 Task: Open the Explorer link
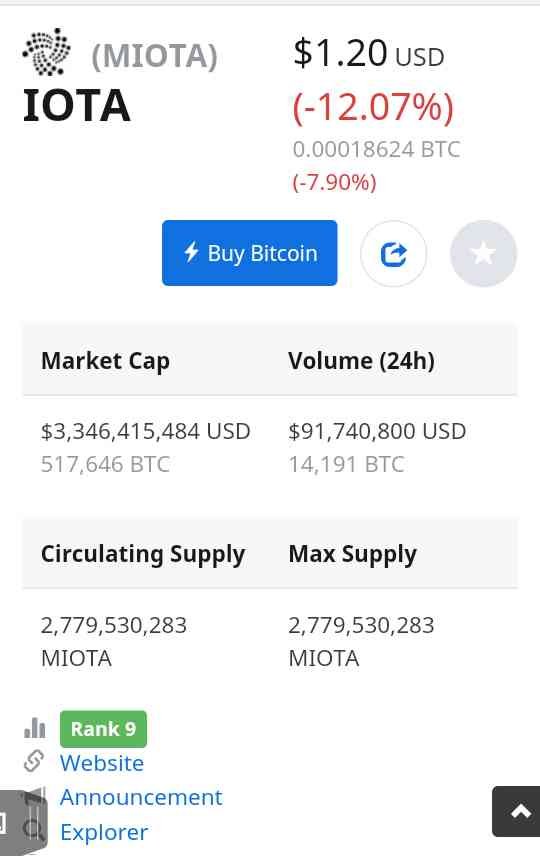[104, 832]
